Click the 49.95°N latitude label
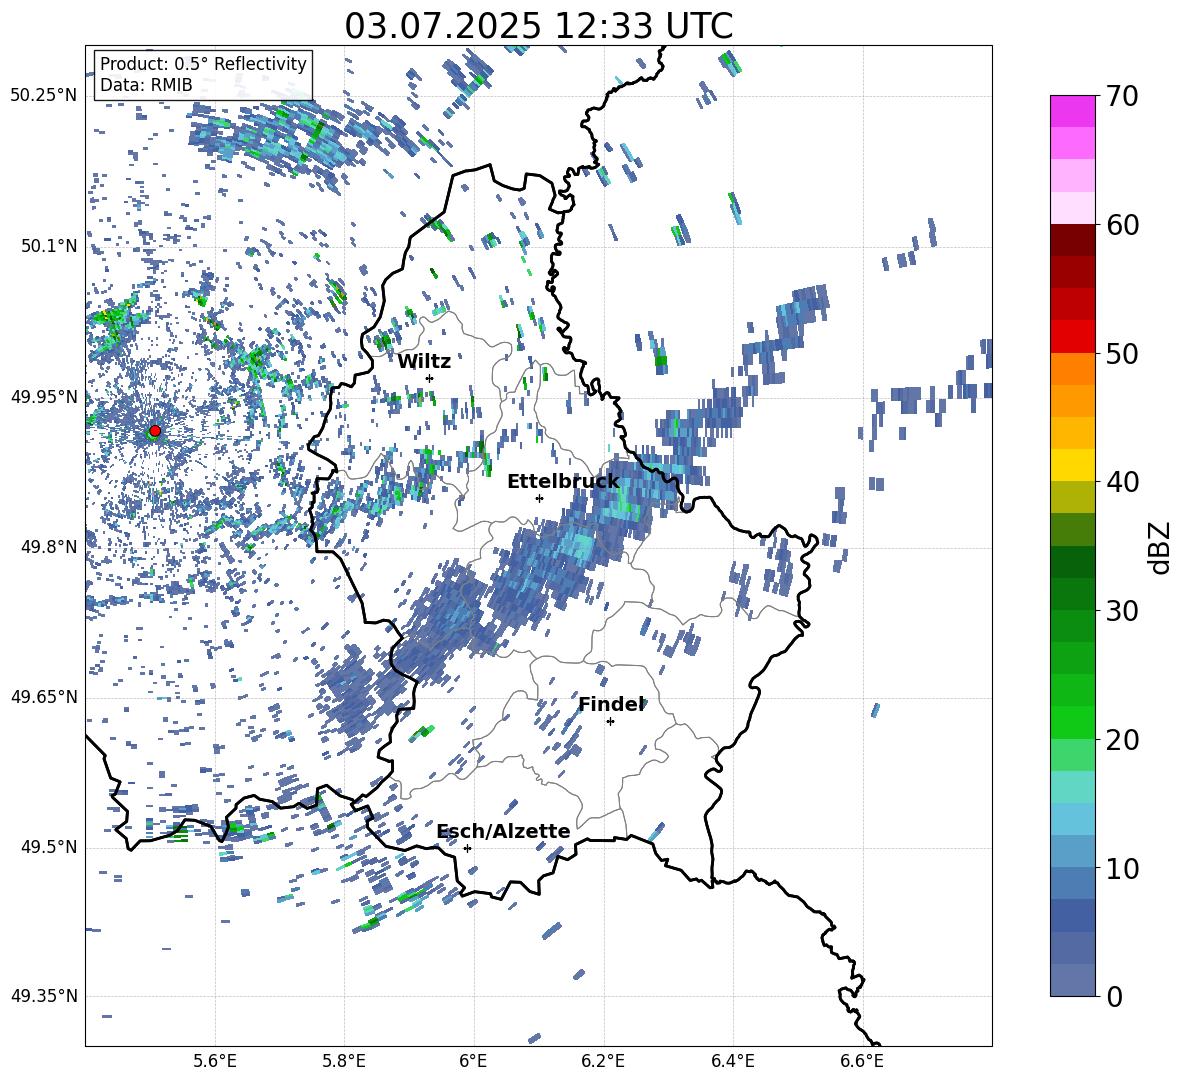The image size is (1184, 1081). click(44, 396)
